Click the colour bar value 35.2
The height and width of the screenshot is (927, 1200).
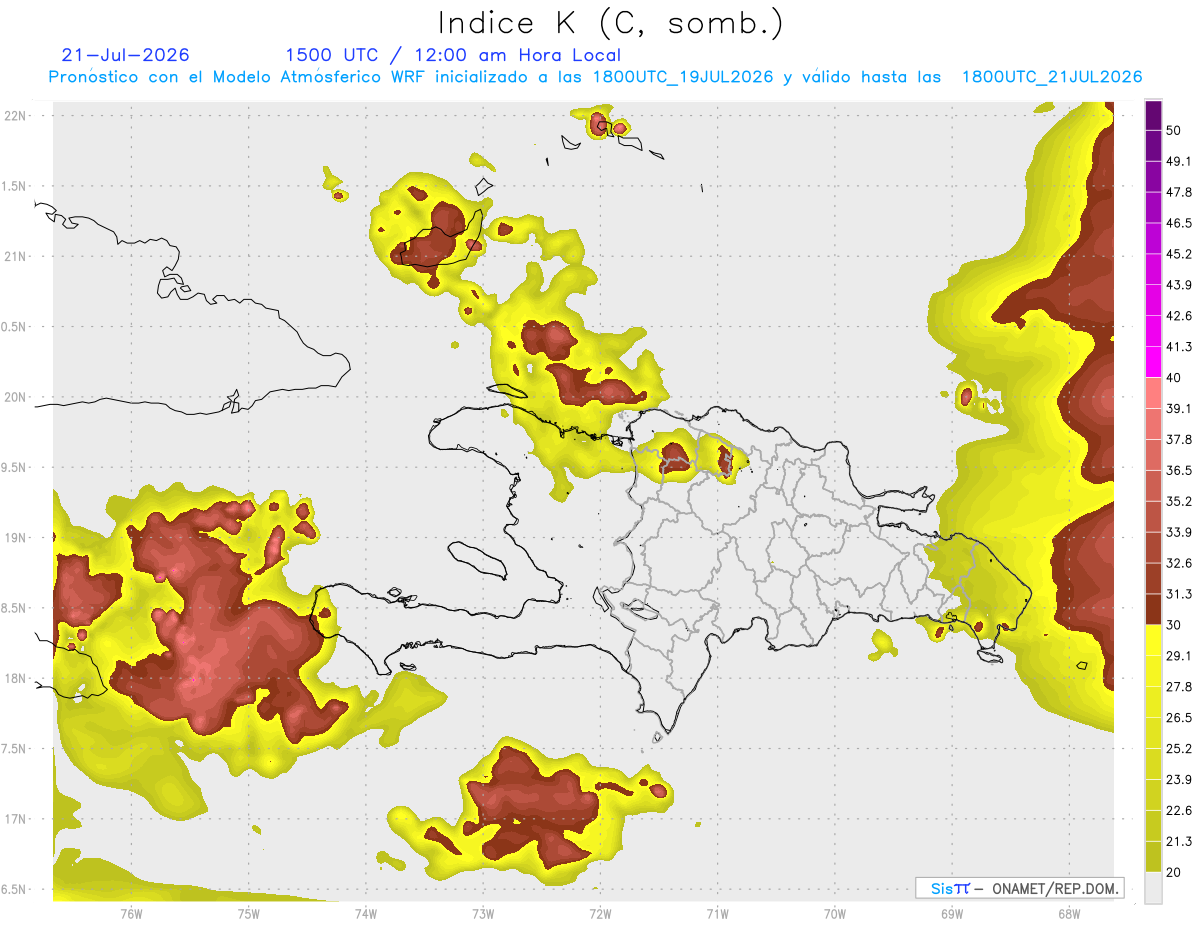click(x=1179, y=501)
